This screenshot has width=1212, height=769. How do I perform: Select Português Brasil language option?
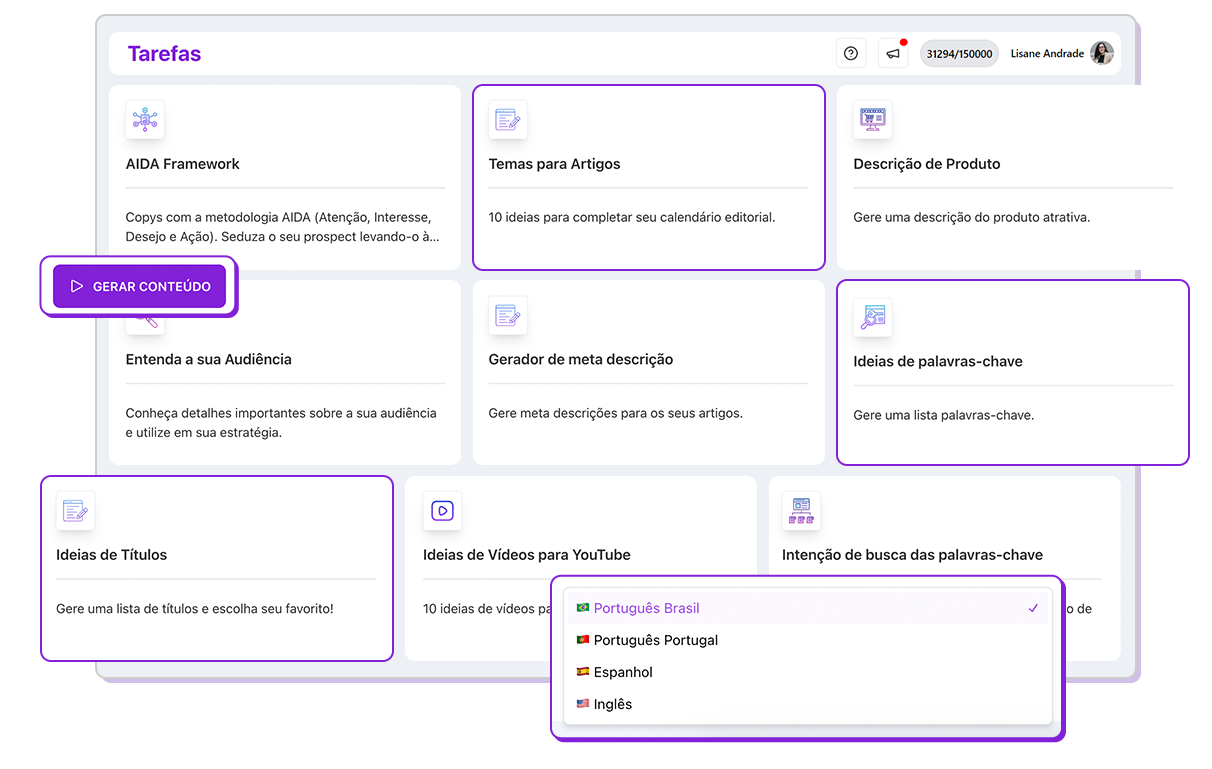(646, 608)
